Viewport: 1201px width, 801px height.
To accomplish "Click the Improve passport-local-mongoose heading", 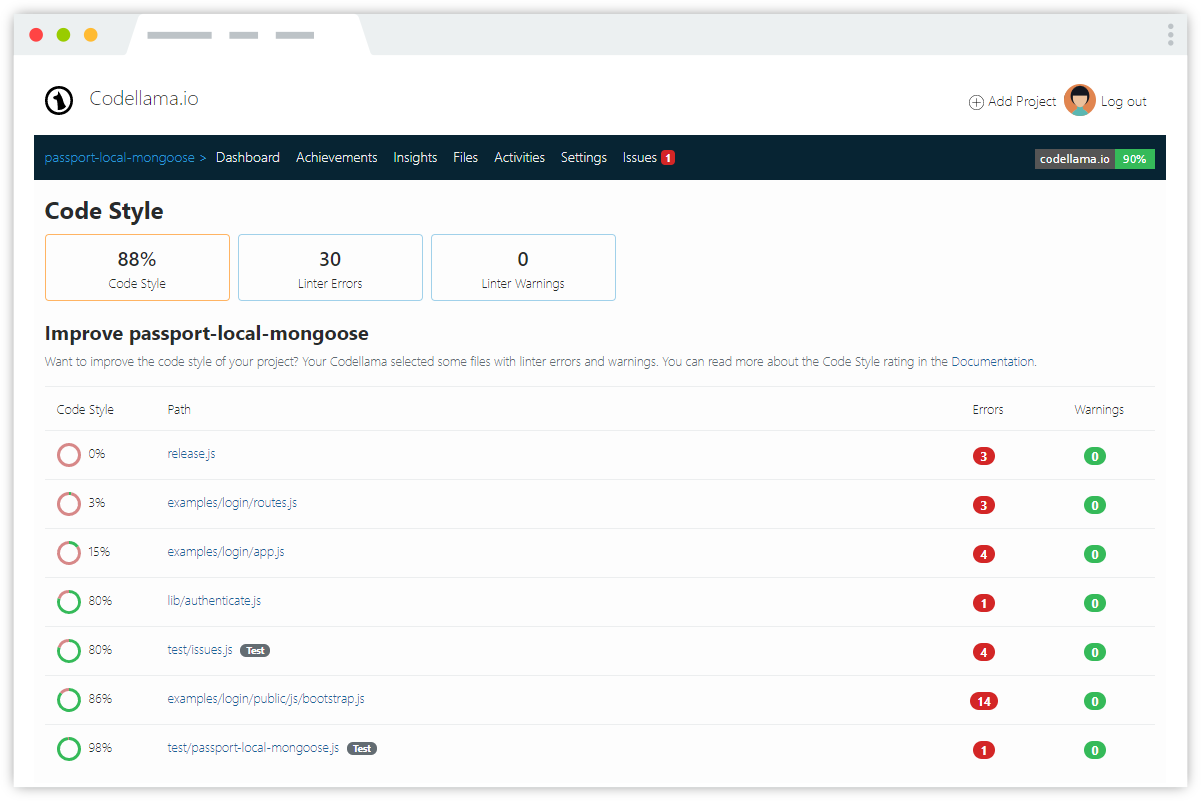I will (x=207, y=334).
